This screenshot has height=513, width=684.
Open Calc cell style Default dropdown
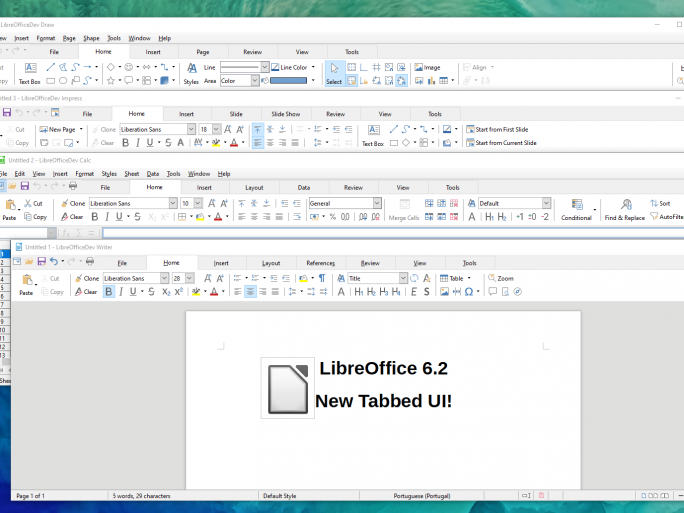click(546, 203)
